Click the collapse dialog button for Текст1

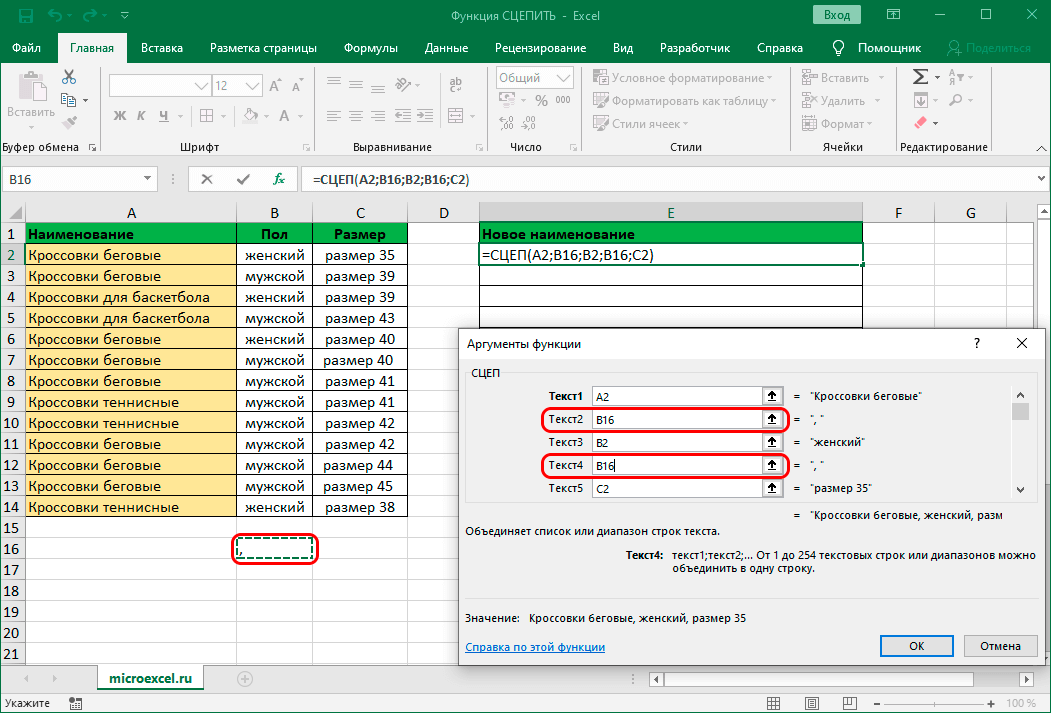click(x=772, y=396)
